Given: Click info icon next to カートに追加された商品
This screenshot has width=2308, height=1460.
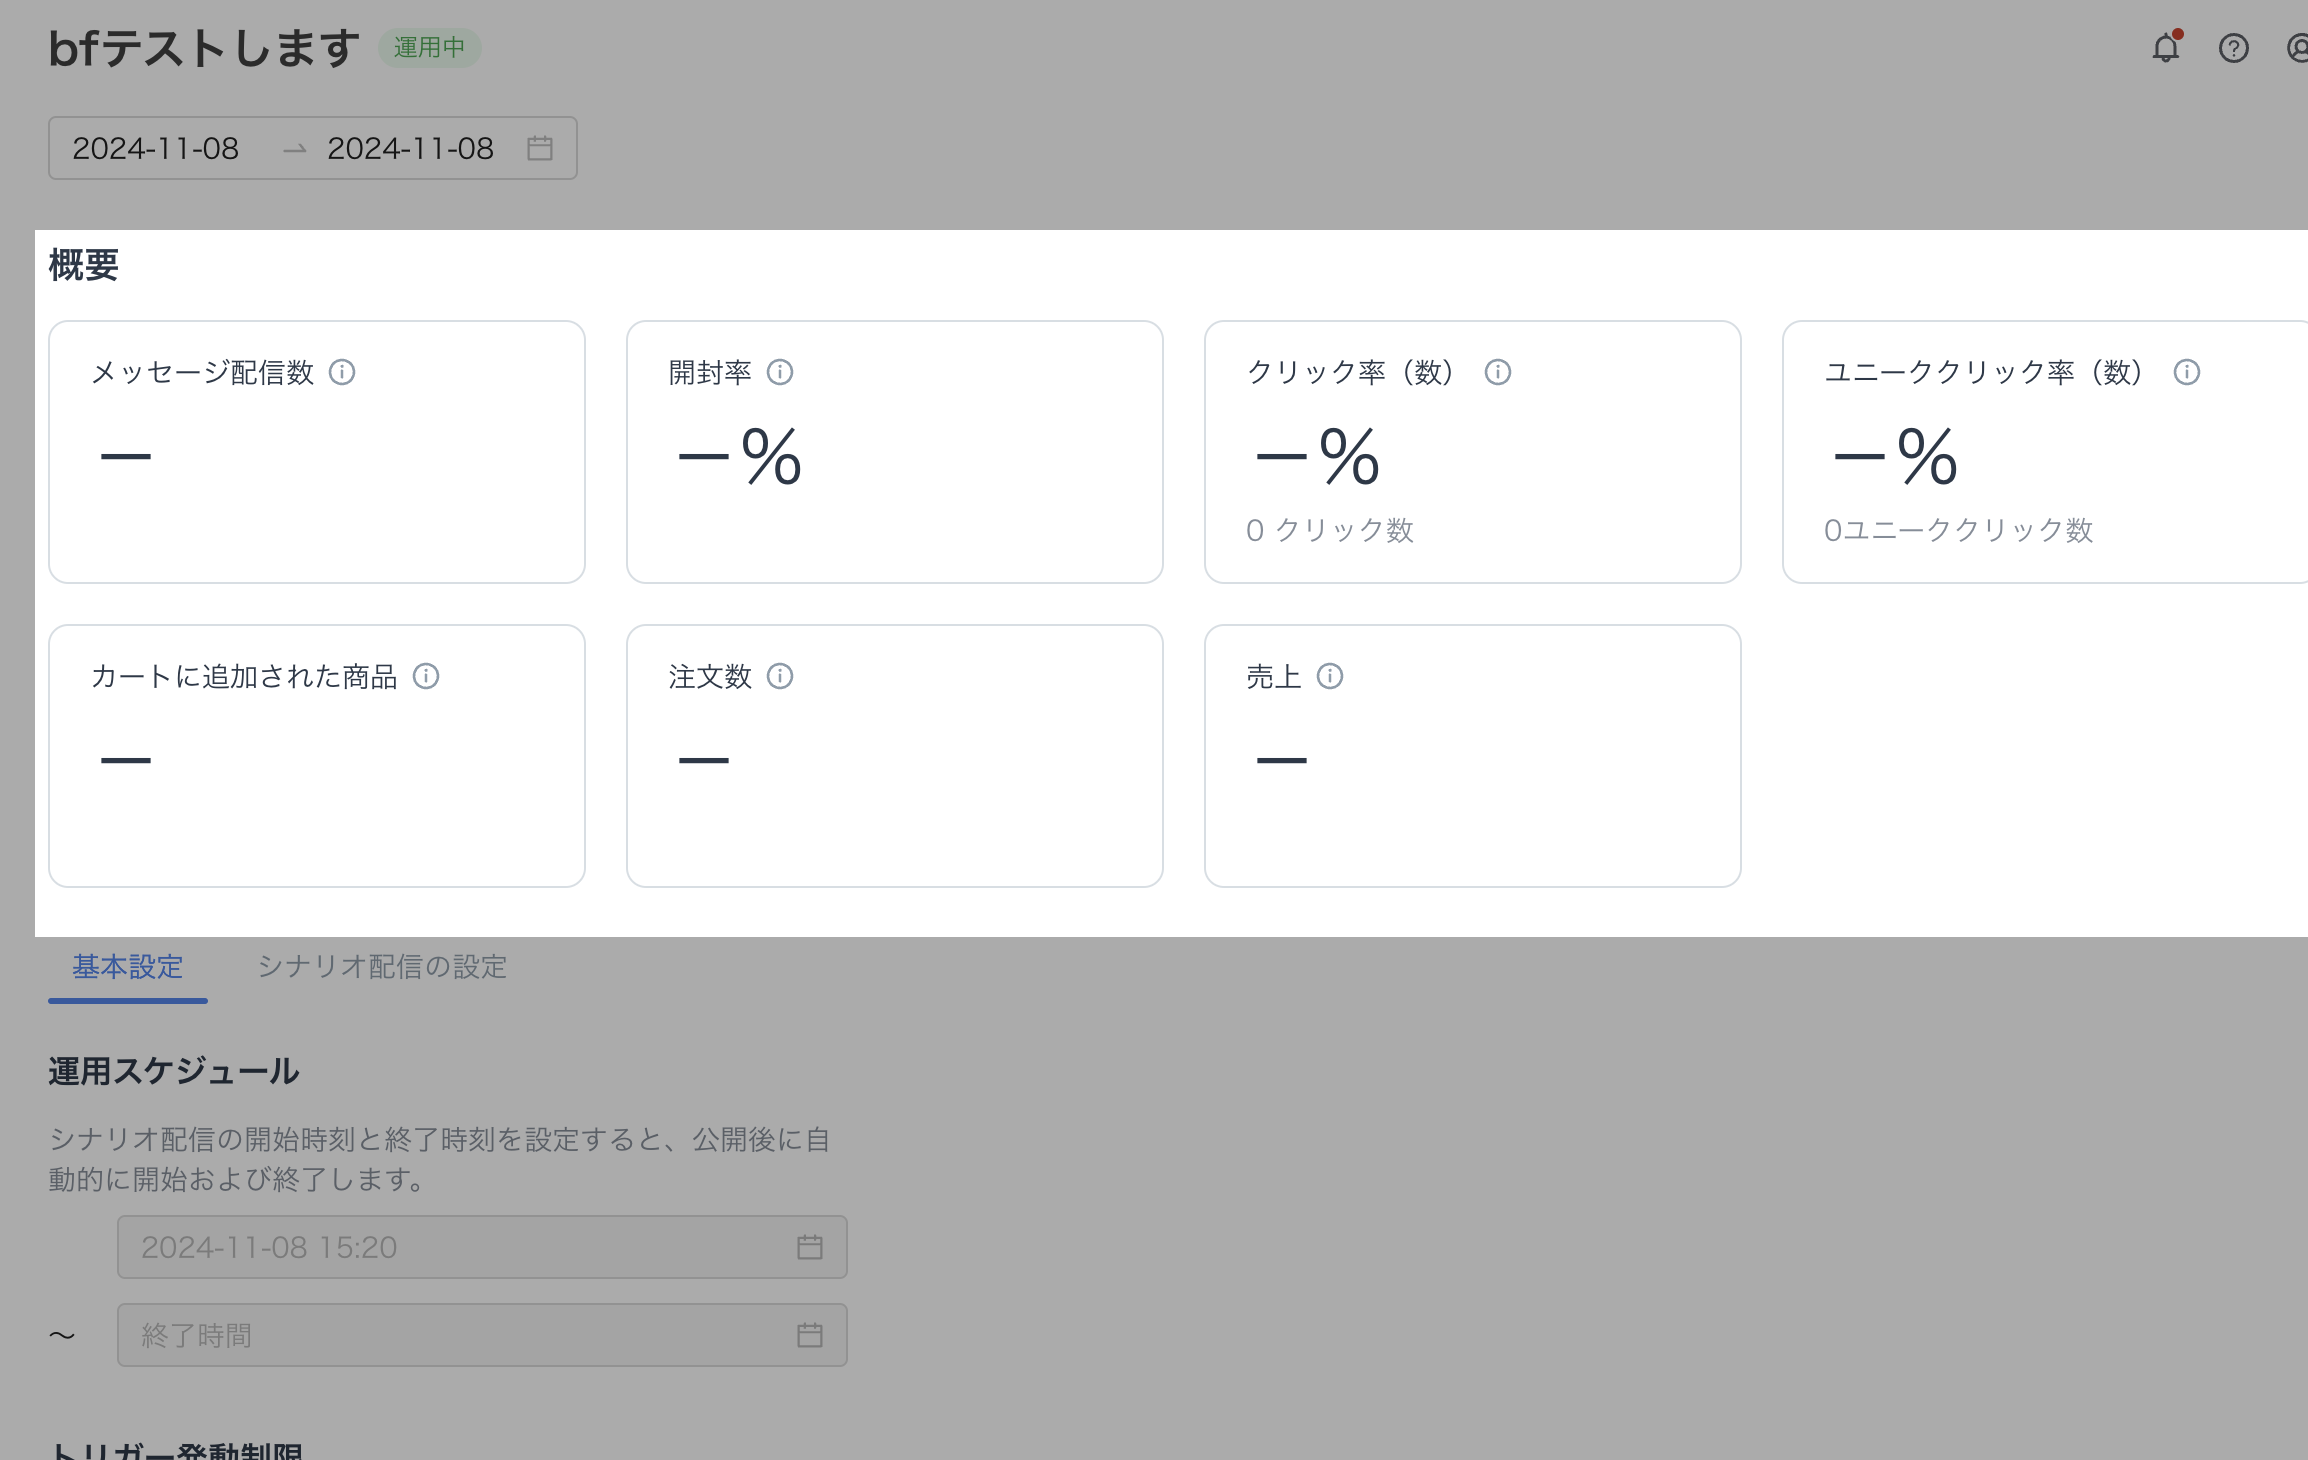Looking at the screenshot, I should click(x=426, y=676).
